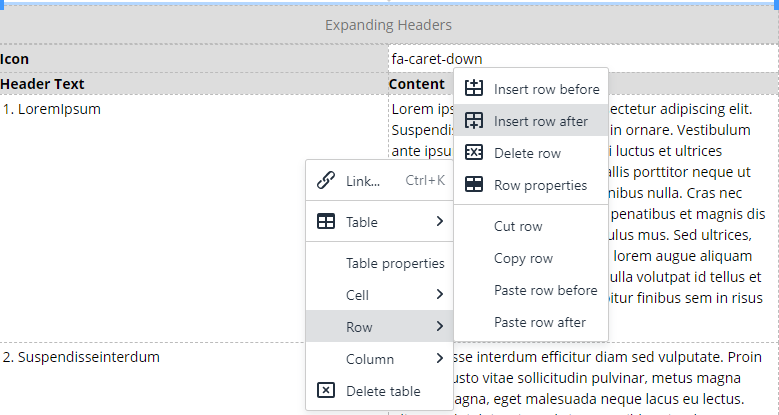This screenshot has height=415, width=779.
Task: Select Copy row menu entry
Action: (x=523, y=259)
